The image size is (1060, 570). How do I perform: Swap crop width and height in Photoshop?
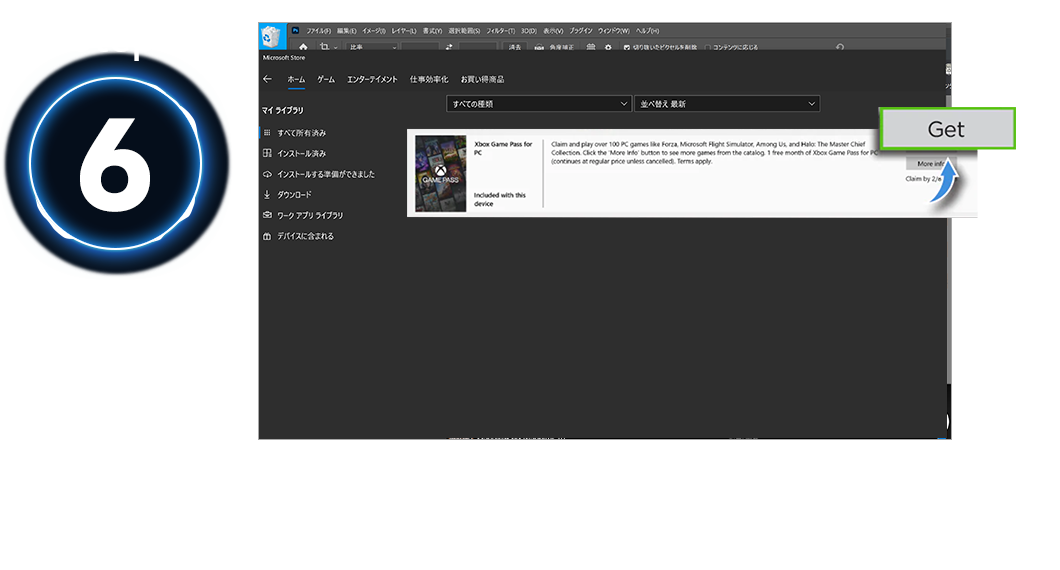449,47
